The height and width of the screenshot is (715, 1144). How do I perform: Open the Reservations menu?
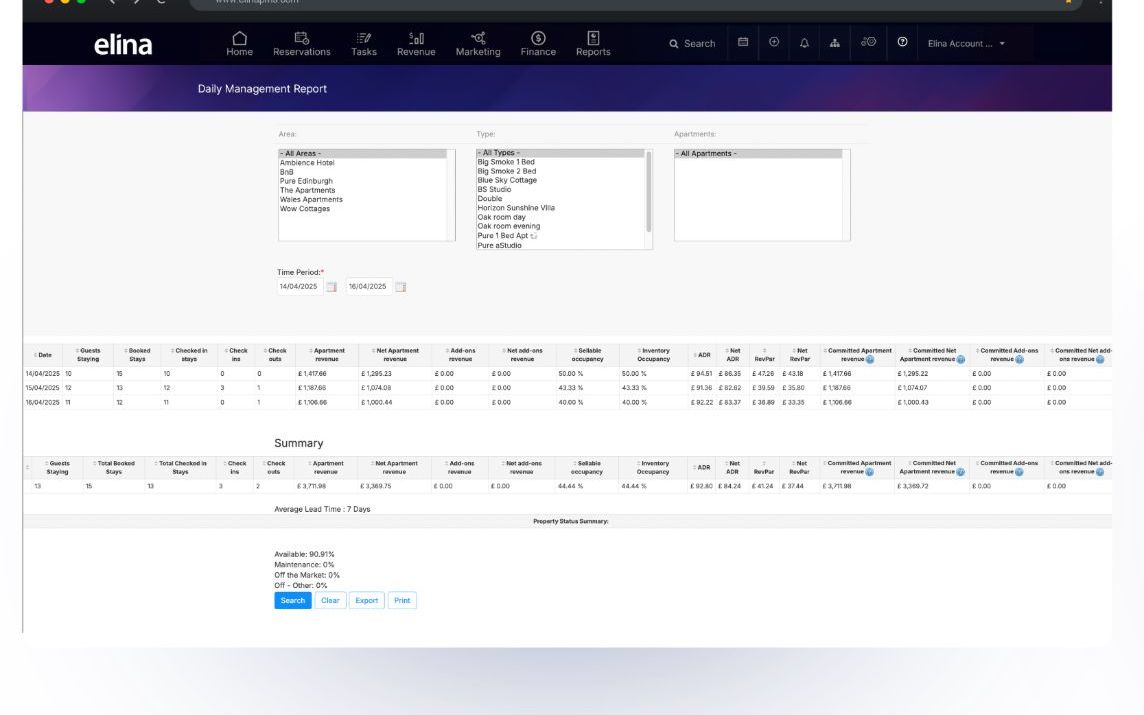[301, 44]
